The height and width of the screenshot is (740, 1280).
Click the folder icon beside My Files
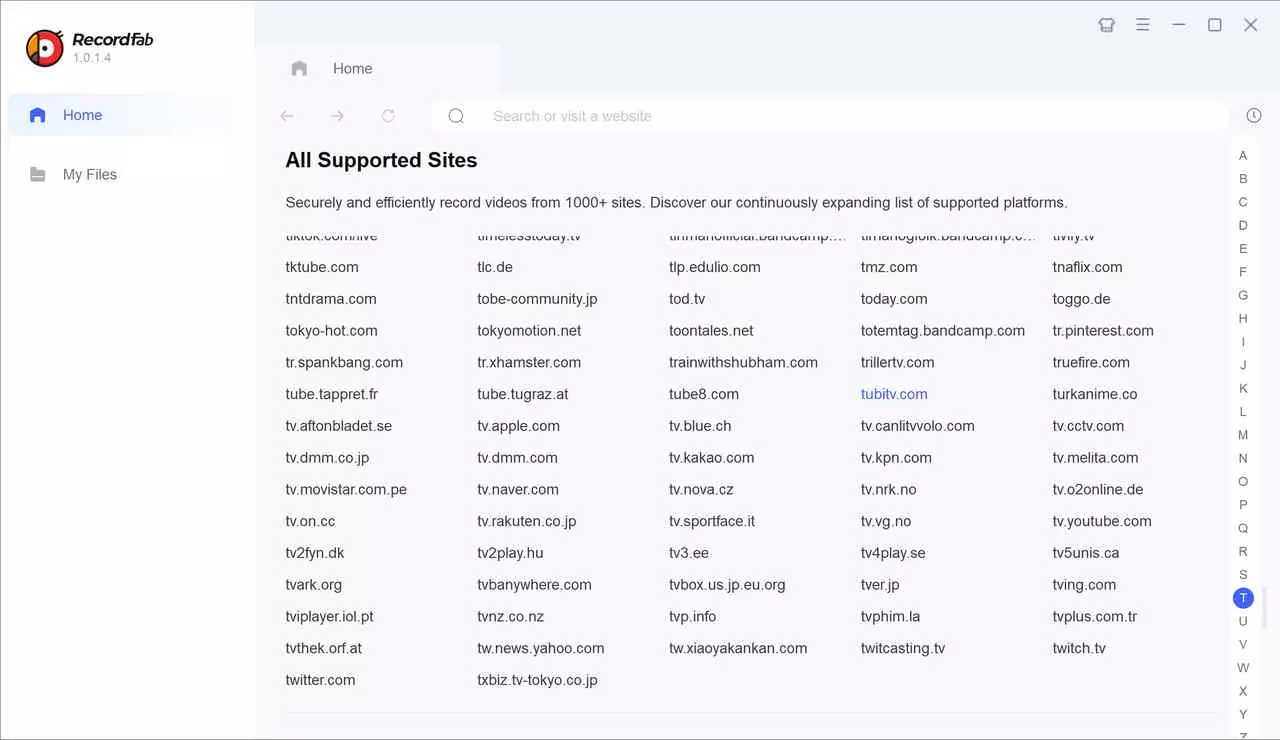(x=38, y=174)
